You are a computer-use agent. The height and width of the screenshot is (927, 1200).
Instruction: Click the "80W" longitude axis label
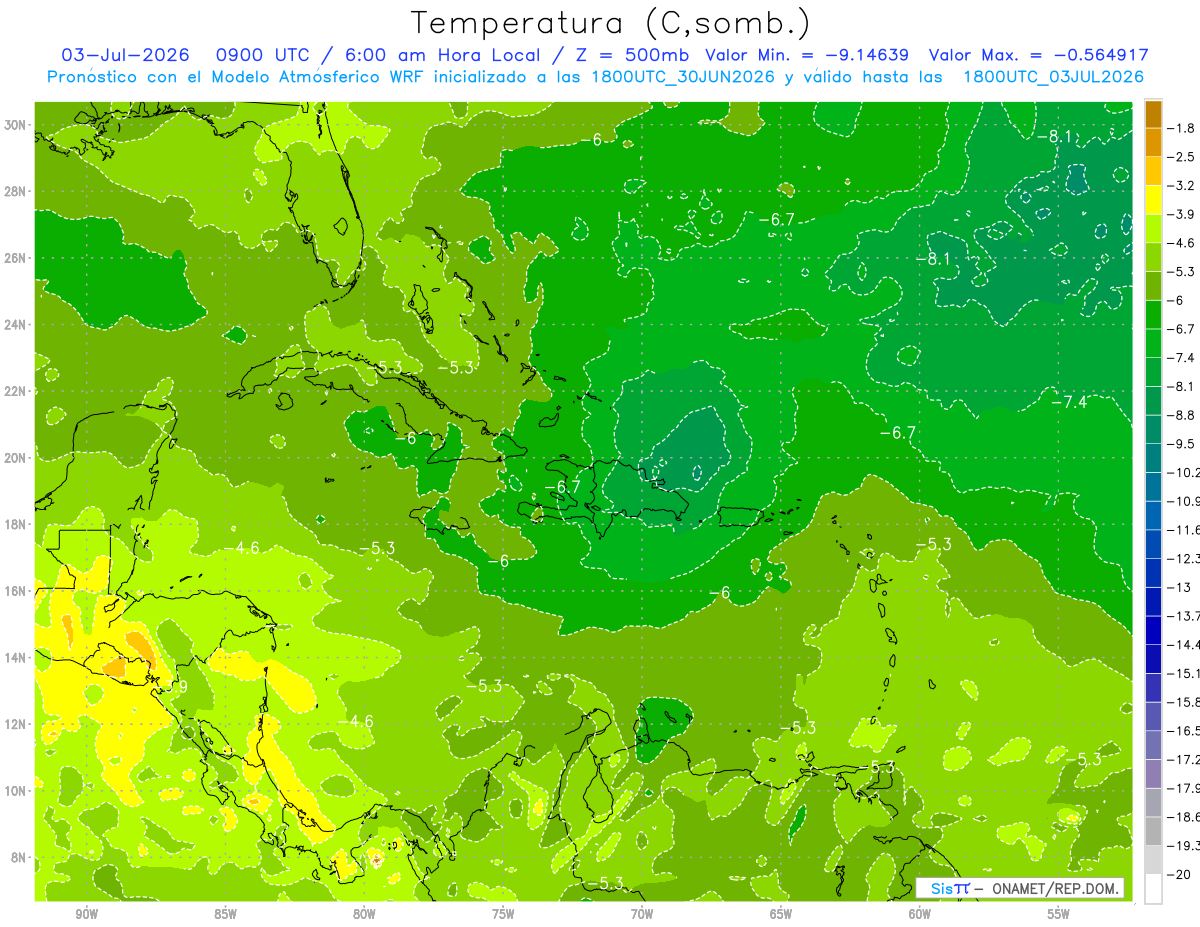tap(364, 915)
